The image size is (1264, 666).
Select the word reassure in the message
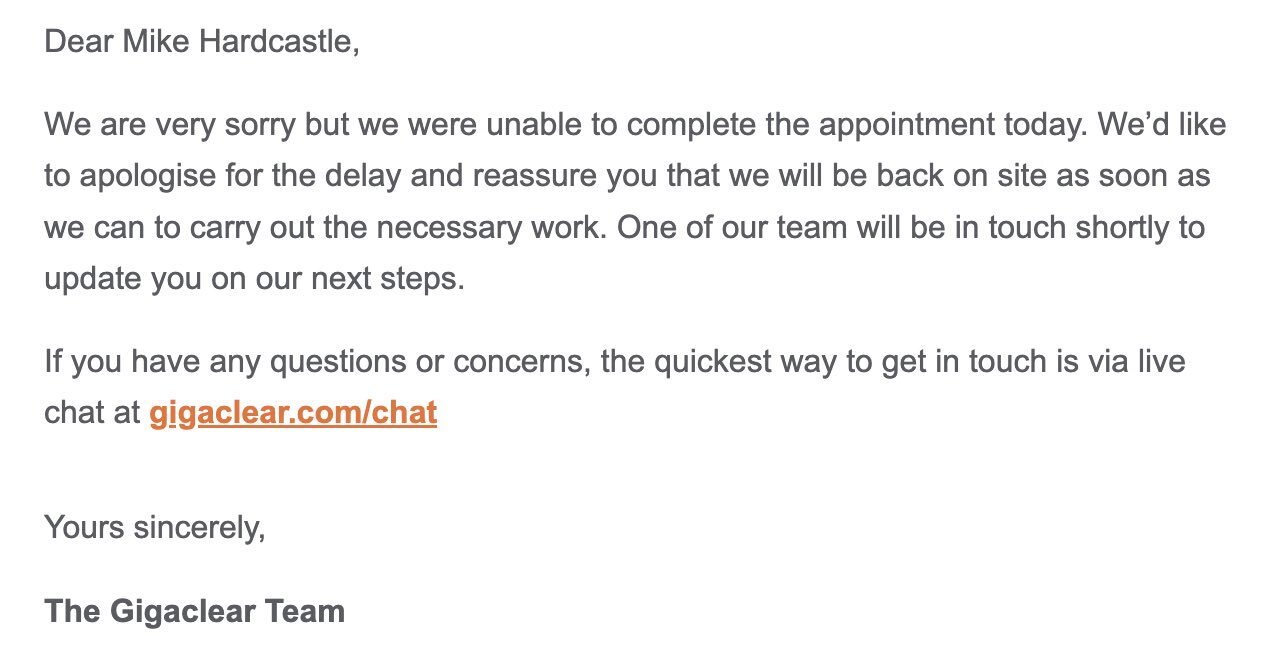click(533, 177)
